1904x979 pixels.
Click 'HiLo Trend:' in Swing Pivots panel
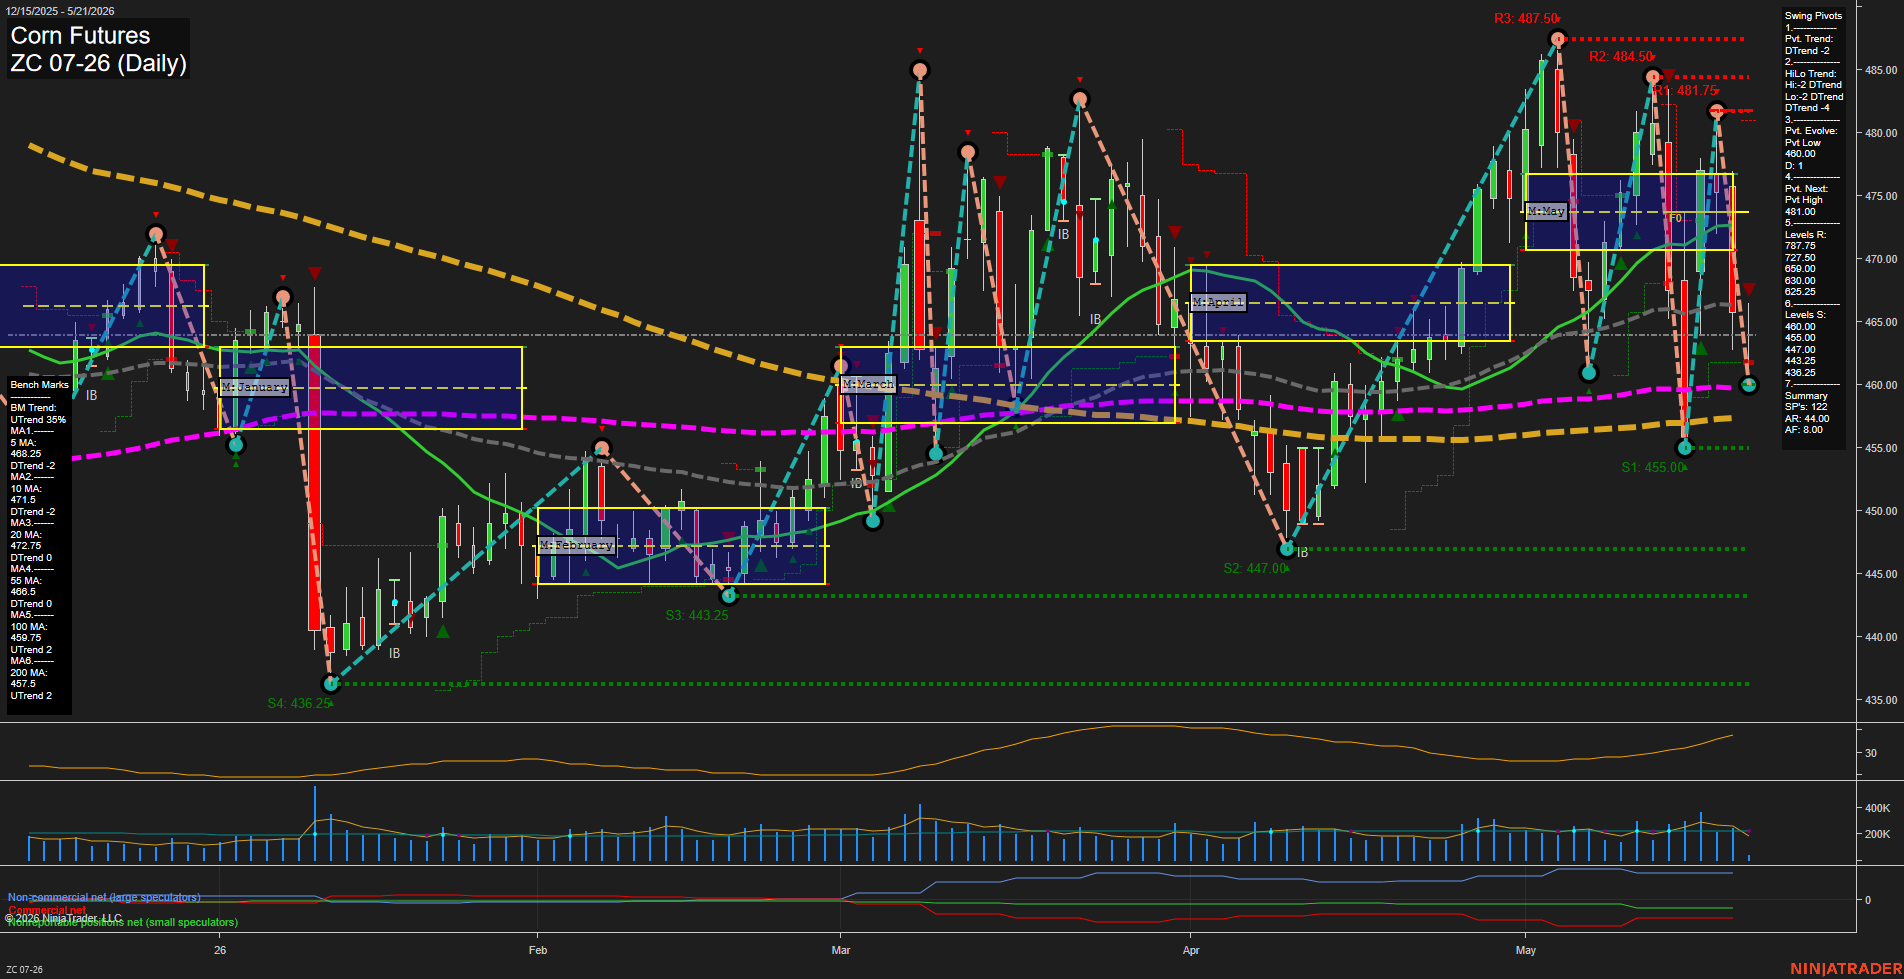click(1811, 74)
